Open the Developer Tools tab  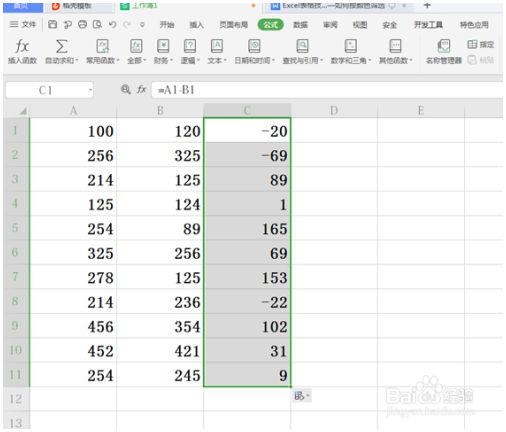[x=428, y=25]
